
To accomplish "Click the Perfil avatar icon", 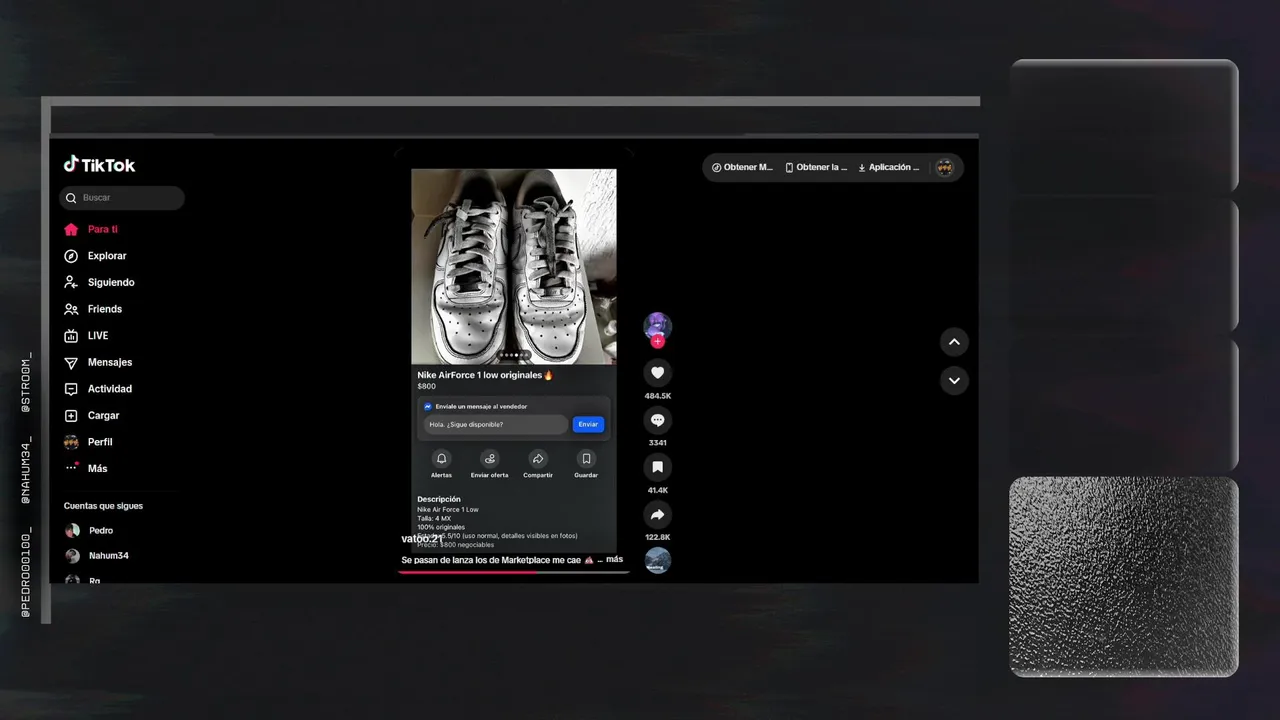I will coord(71,442).
